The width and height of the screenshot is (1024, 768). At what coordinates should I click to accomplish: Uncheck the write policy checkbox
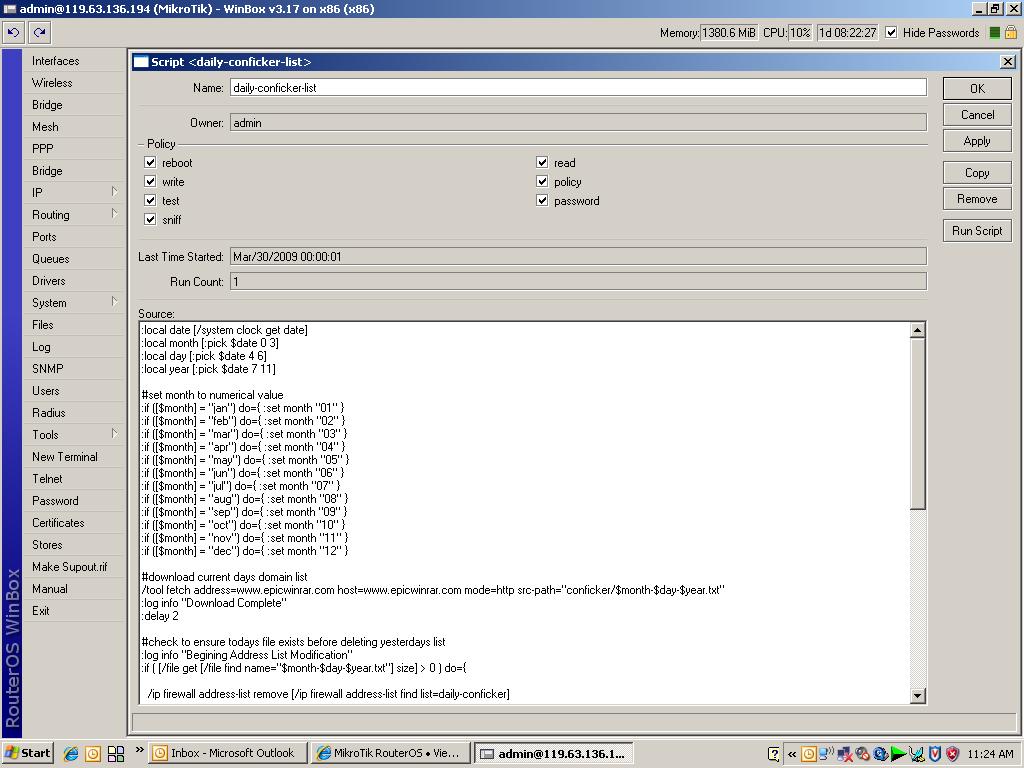150,181
